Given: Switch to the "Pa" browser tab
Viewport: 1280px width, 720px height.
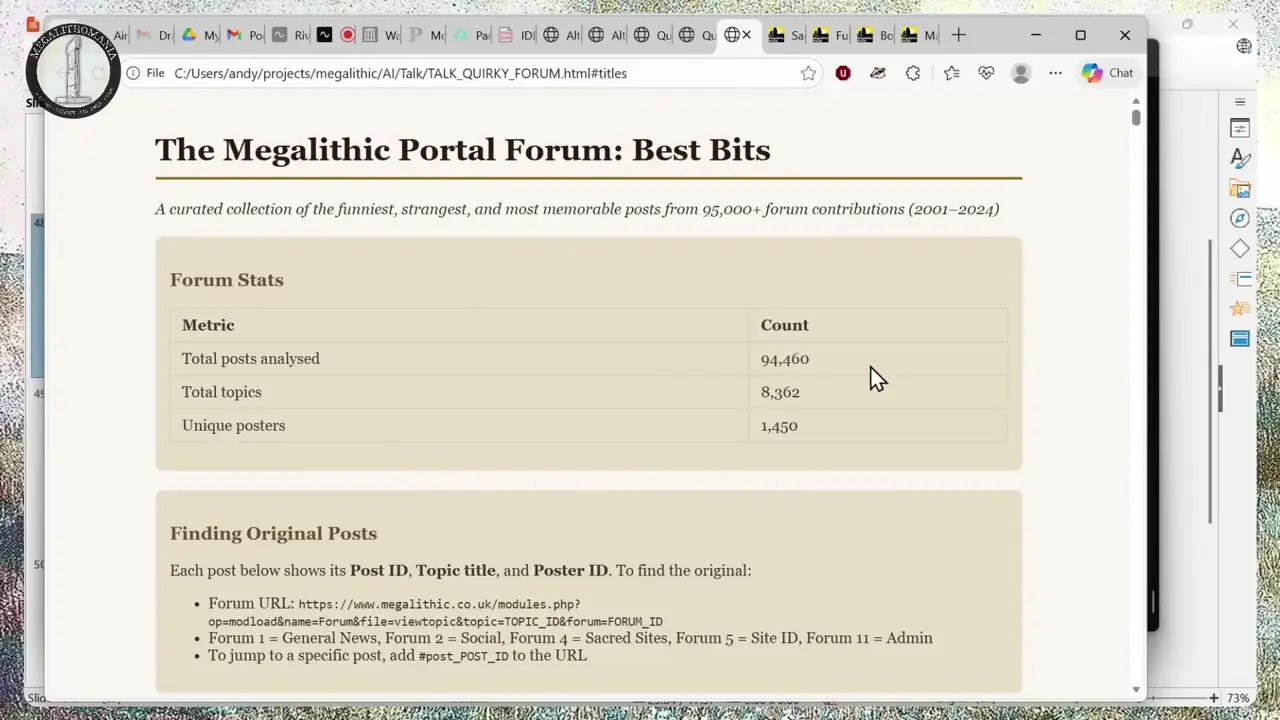Looking at the screenshot, I should 471,35.
